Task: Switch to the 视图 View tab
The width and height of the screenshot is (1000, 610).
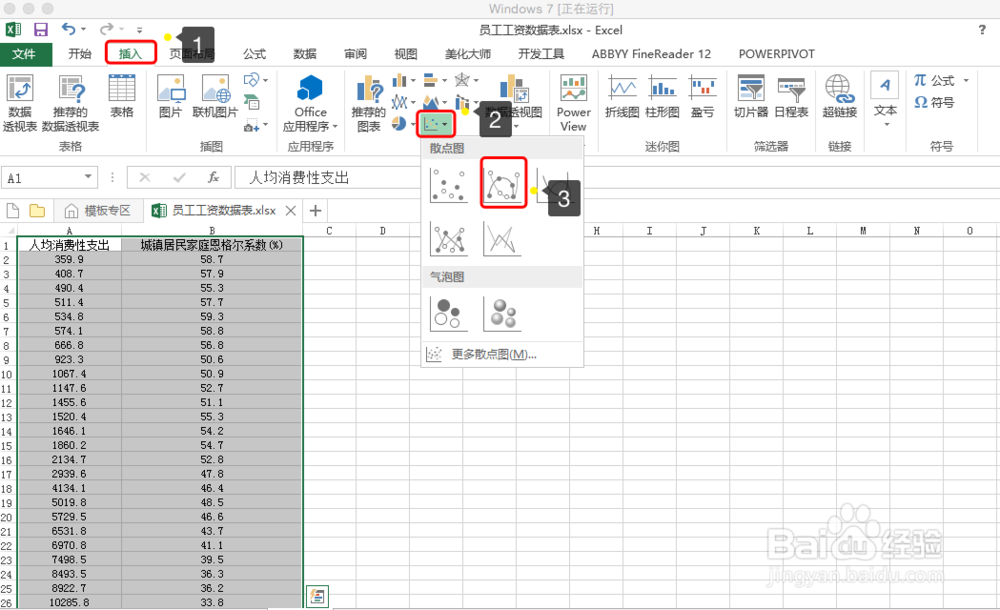Action: 406,54
